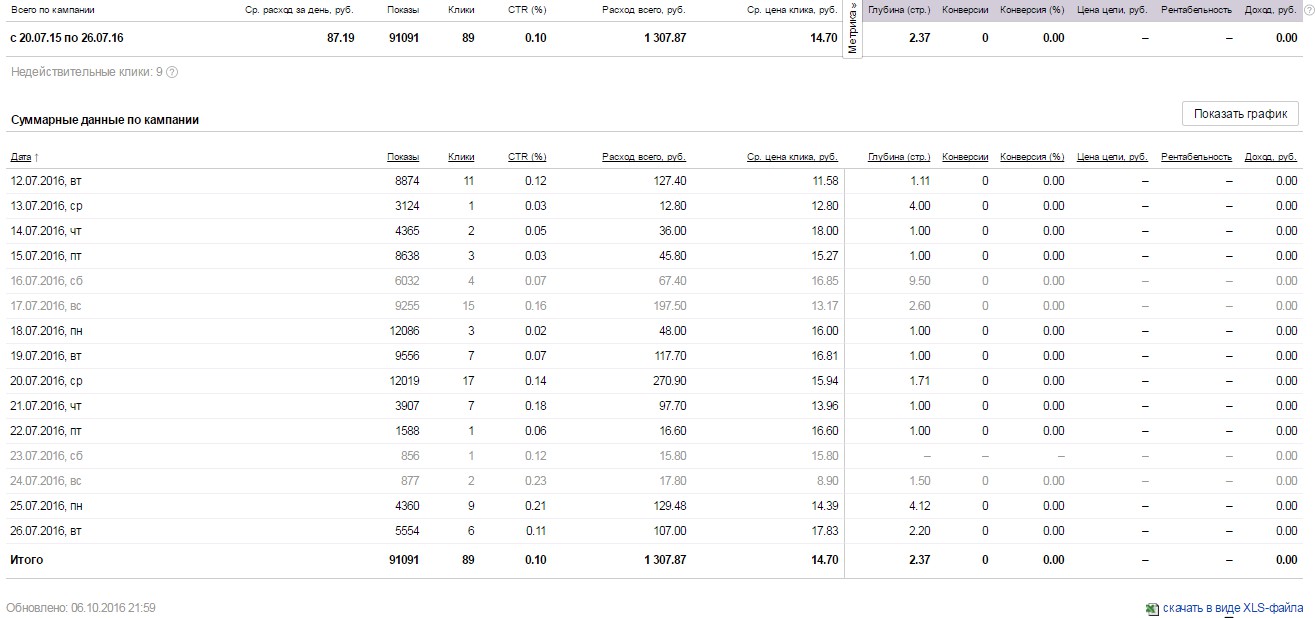This screenshot has height=618, width=1315.
Task: Select the date row 21.07.2016, чт
Action: (x=46, y=406)
